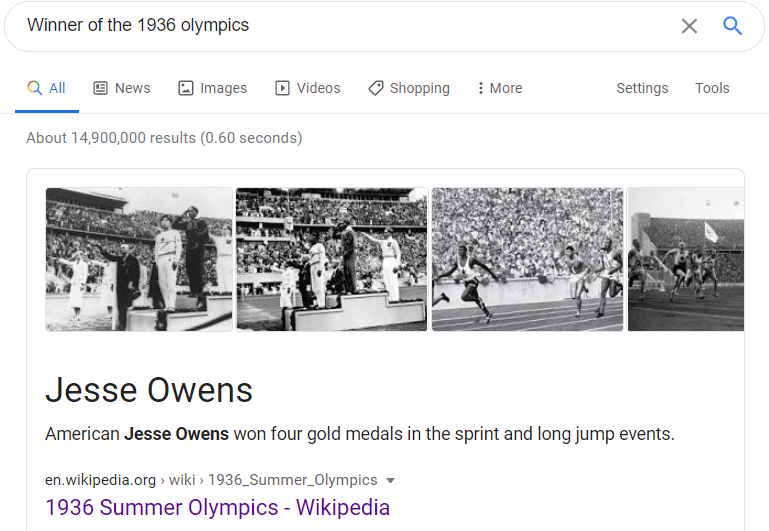769x531 pixels.
Task: Click the Images tab picture icon
Action: (x=186, y=88)
